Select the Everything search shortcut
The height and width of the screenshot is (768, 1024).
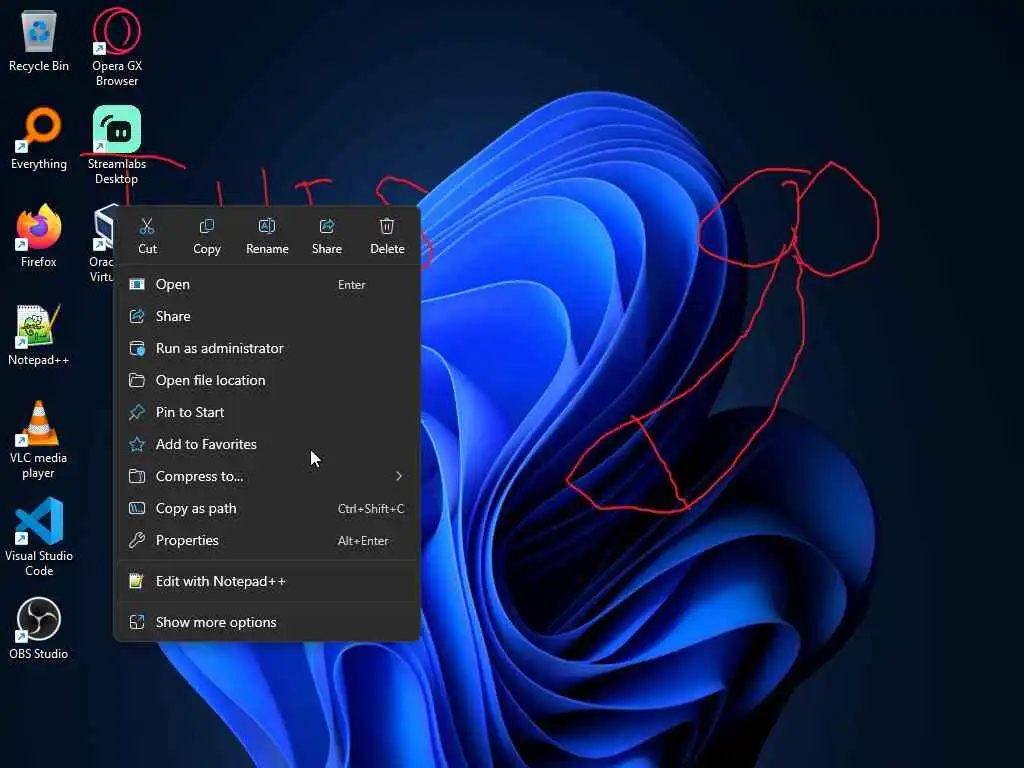click(39, 138)
